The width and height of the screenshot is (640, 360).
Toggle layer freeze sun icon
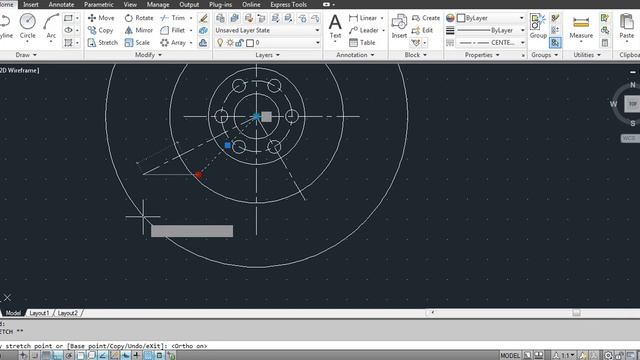(x=230, y=42)
